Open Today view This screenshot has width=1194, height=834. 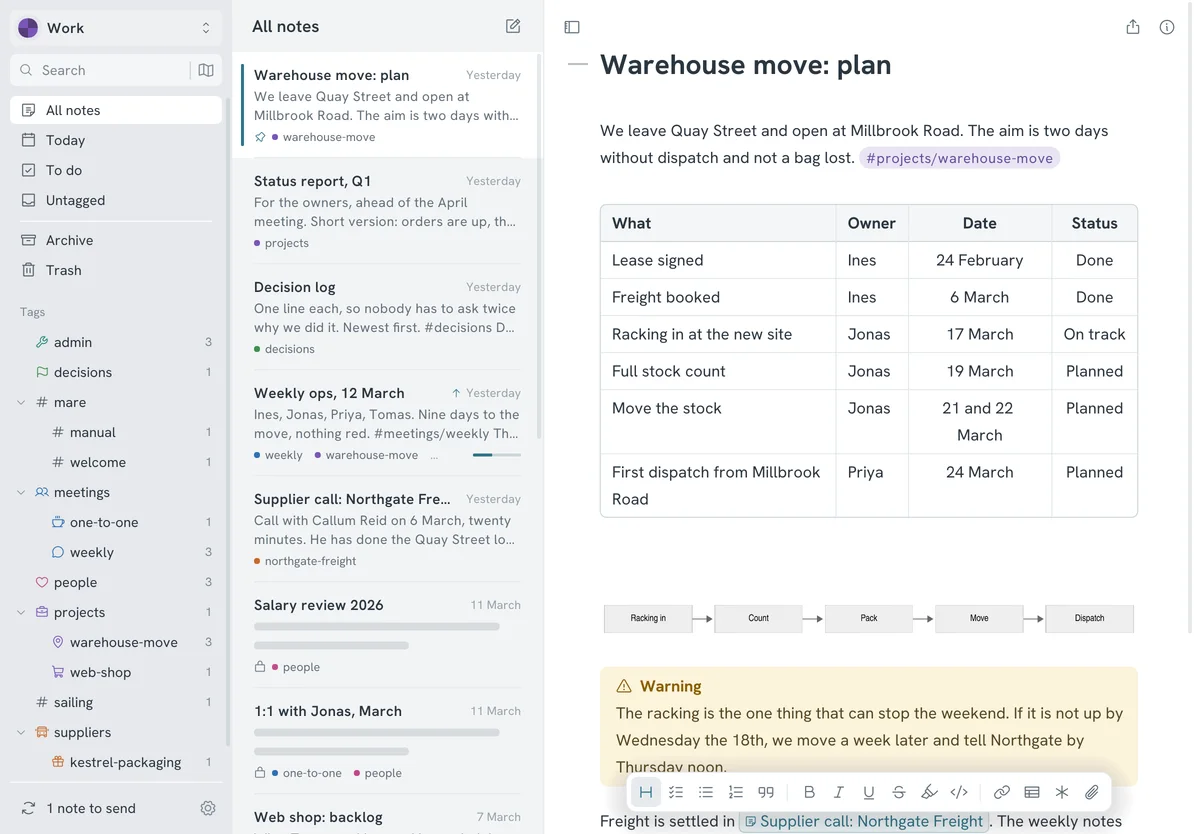point(116,140)
